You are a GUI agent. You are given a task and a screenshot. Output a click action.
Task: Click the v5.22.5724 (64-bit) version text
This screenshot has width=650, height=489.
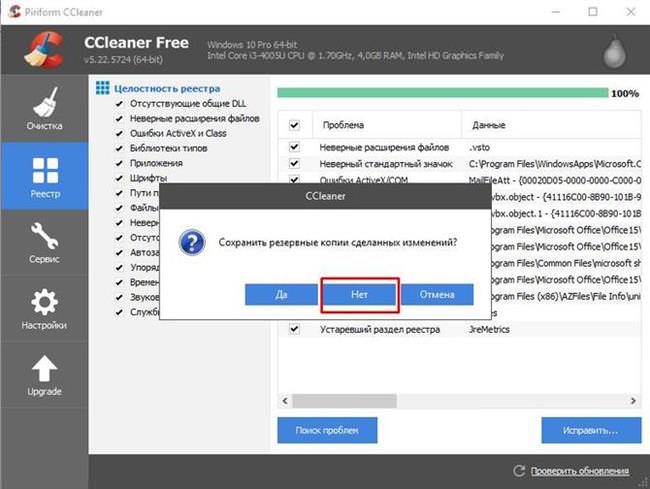123,59
